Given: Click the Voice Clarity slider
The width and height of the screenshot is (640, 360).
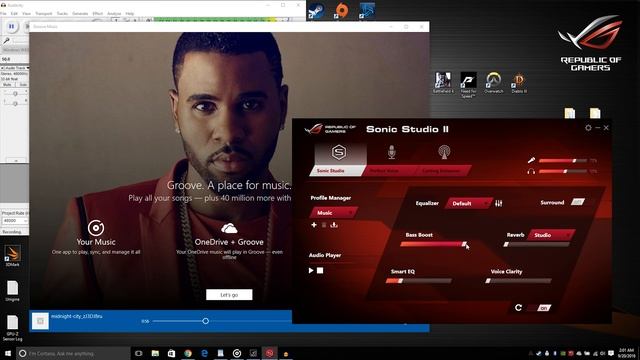Looking at the screenshot, I should (518, 281).
